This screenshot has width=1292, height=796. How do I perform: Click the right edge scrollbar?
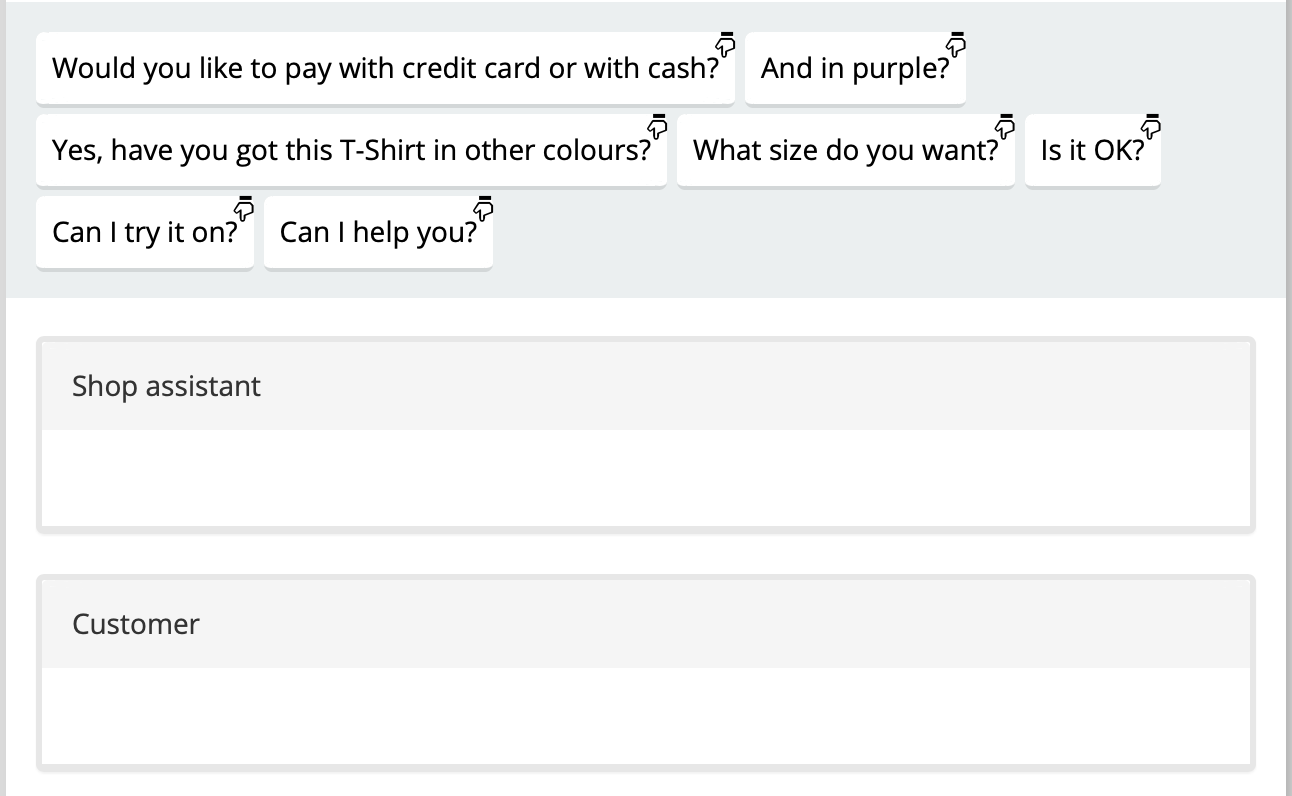point(1288,400)
